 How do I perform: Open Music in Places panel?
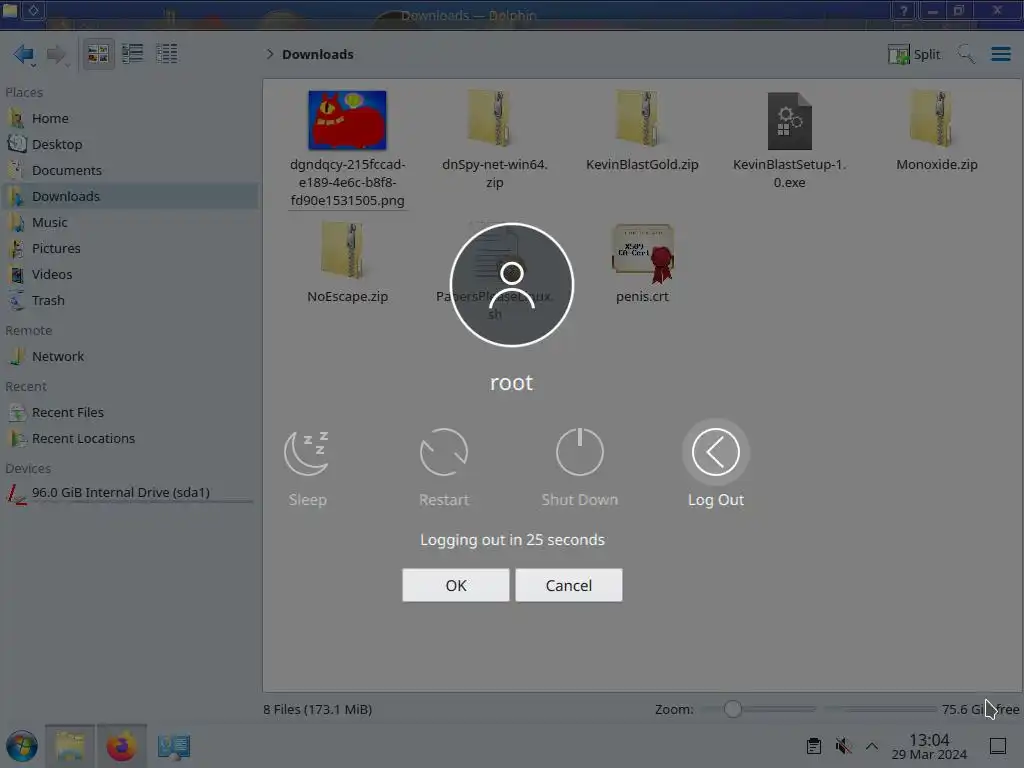tap(129, 223)
